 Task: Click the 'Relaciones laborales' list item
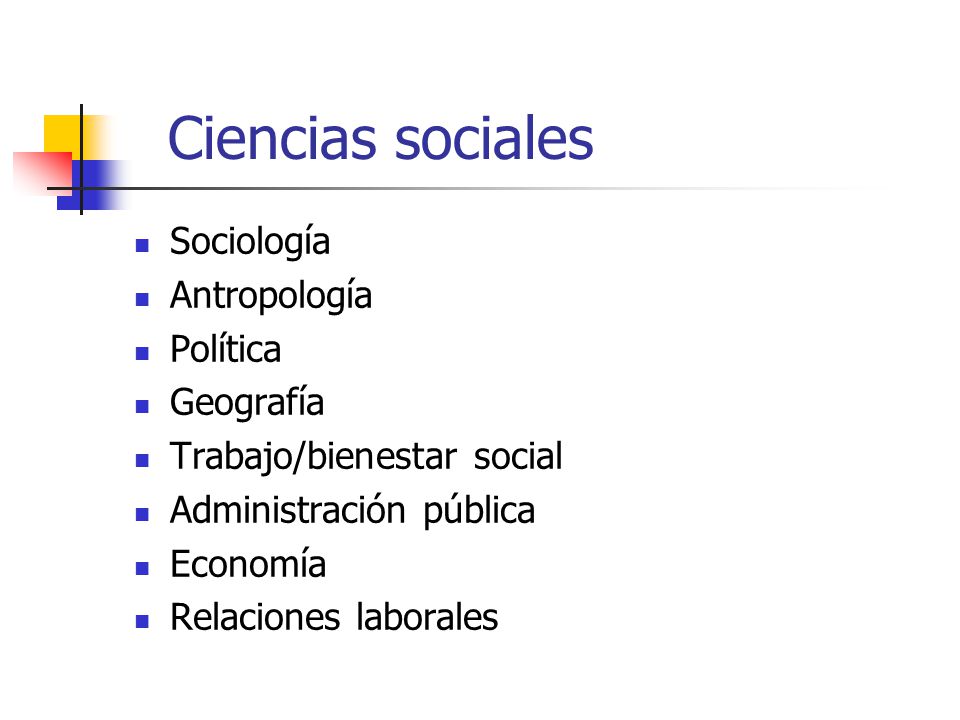point(334,617)
